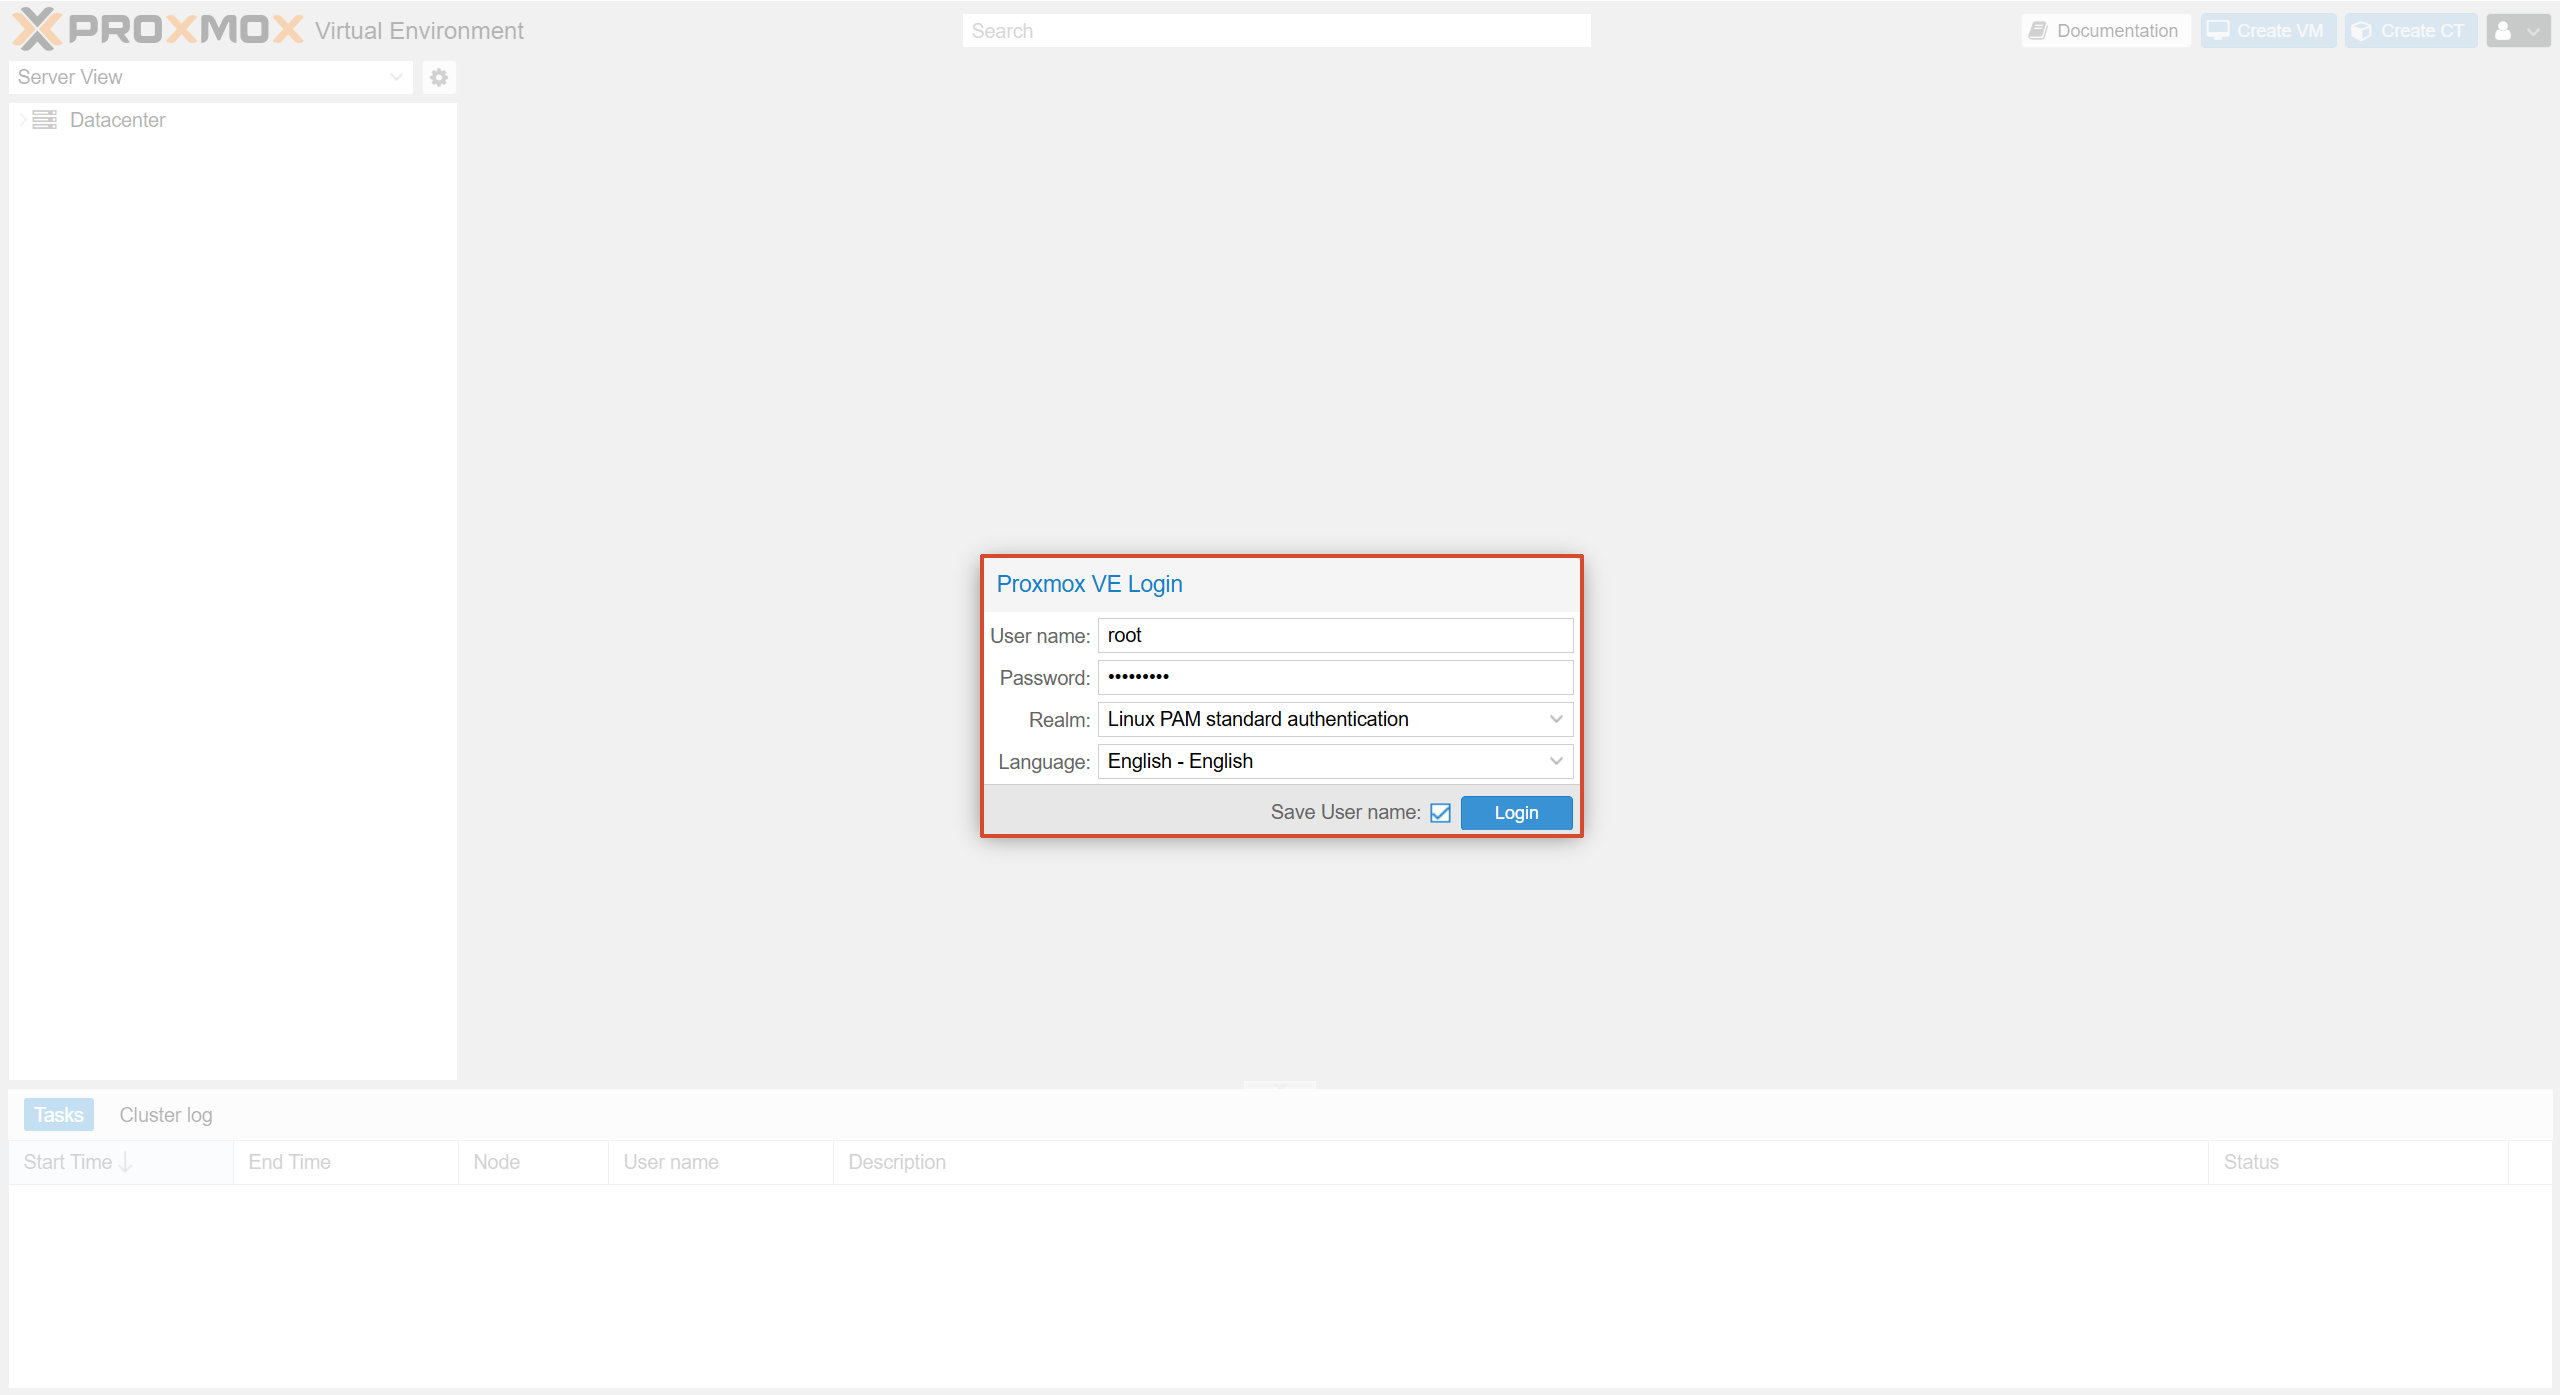The height and width of the screenshot is (1395, 2560).
Task: Expand the Datacenter tree node
Action: [22, 120]
